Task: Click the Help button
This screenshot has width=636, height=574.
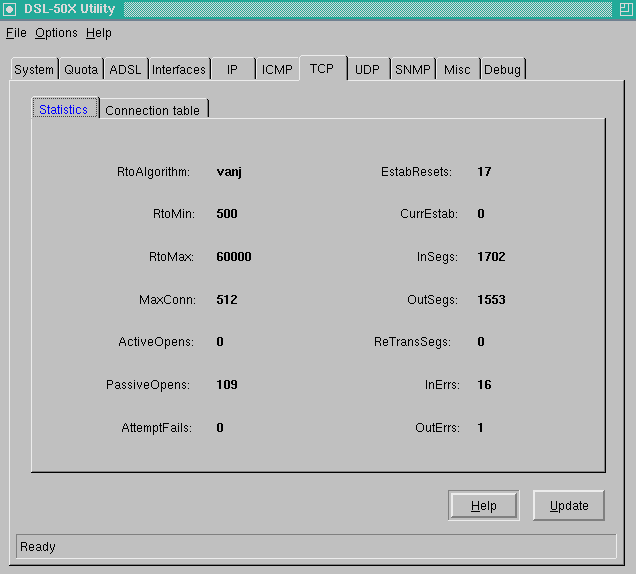Action: click(483, 505)
